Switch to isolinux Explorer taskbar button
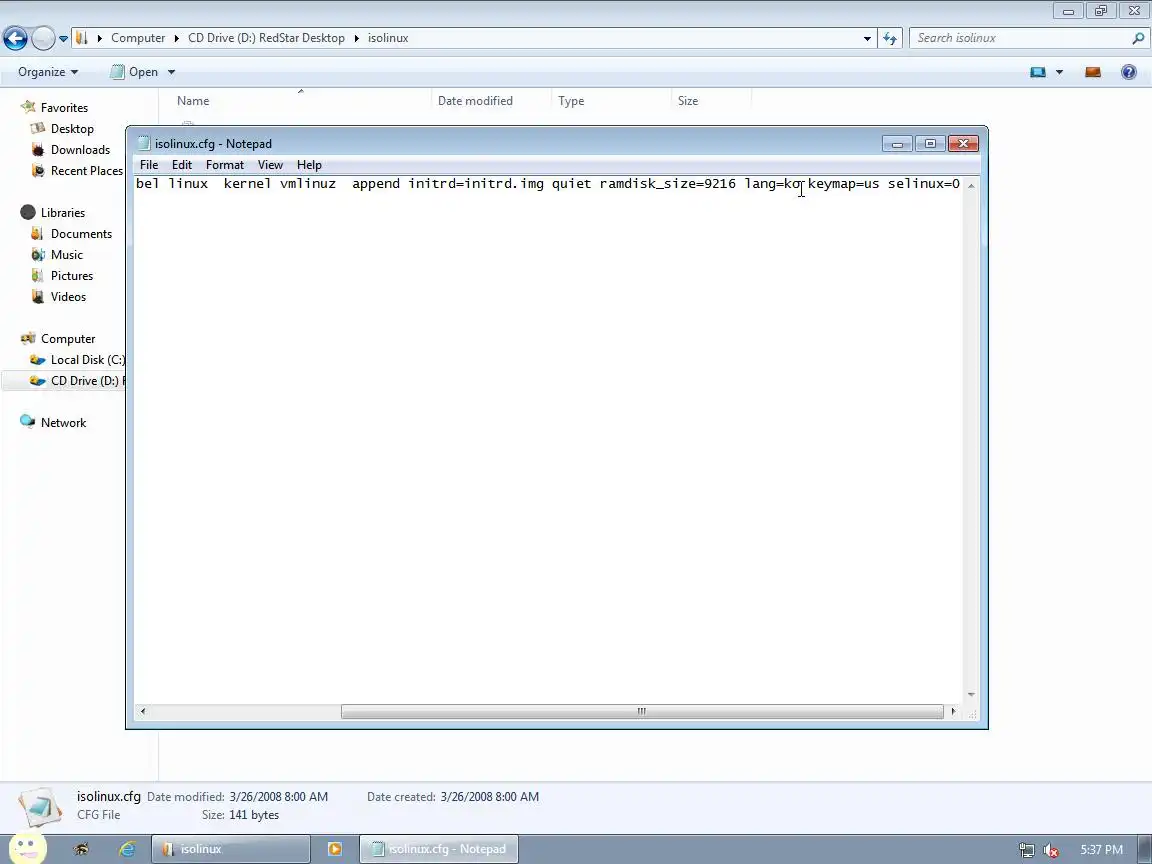The width and height of the screenshot is (1152, 864). pos(231,849)
